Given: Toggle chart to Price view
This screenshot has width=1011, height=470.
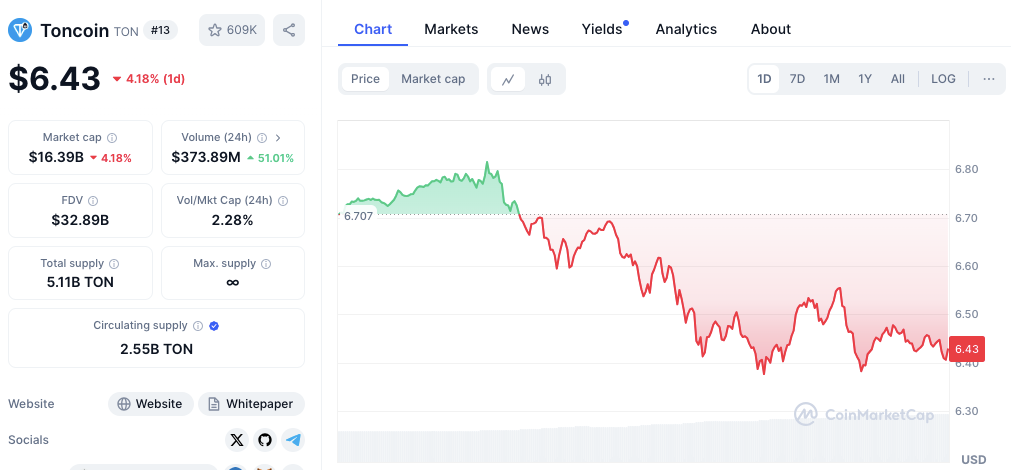Looking at the screenshot, I should 365,79.
